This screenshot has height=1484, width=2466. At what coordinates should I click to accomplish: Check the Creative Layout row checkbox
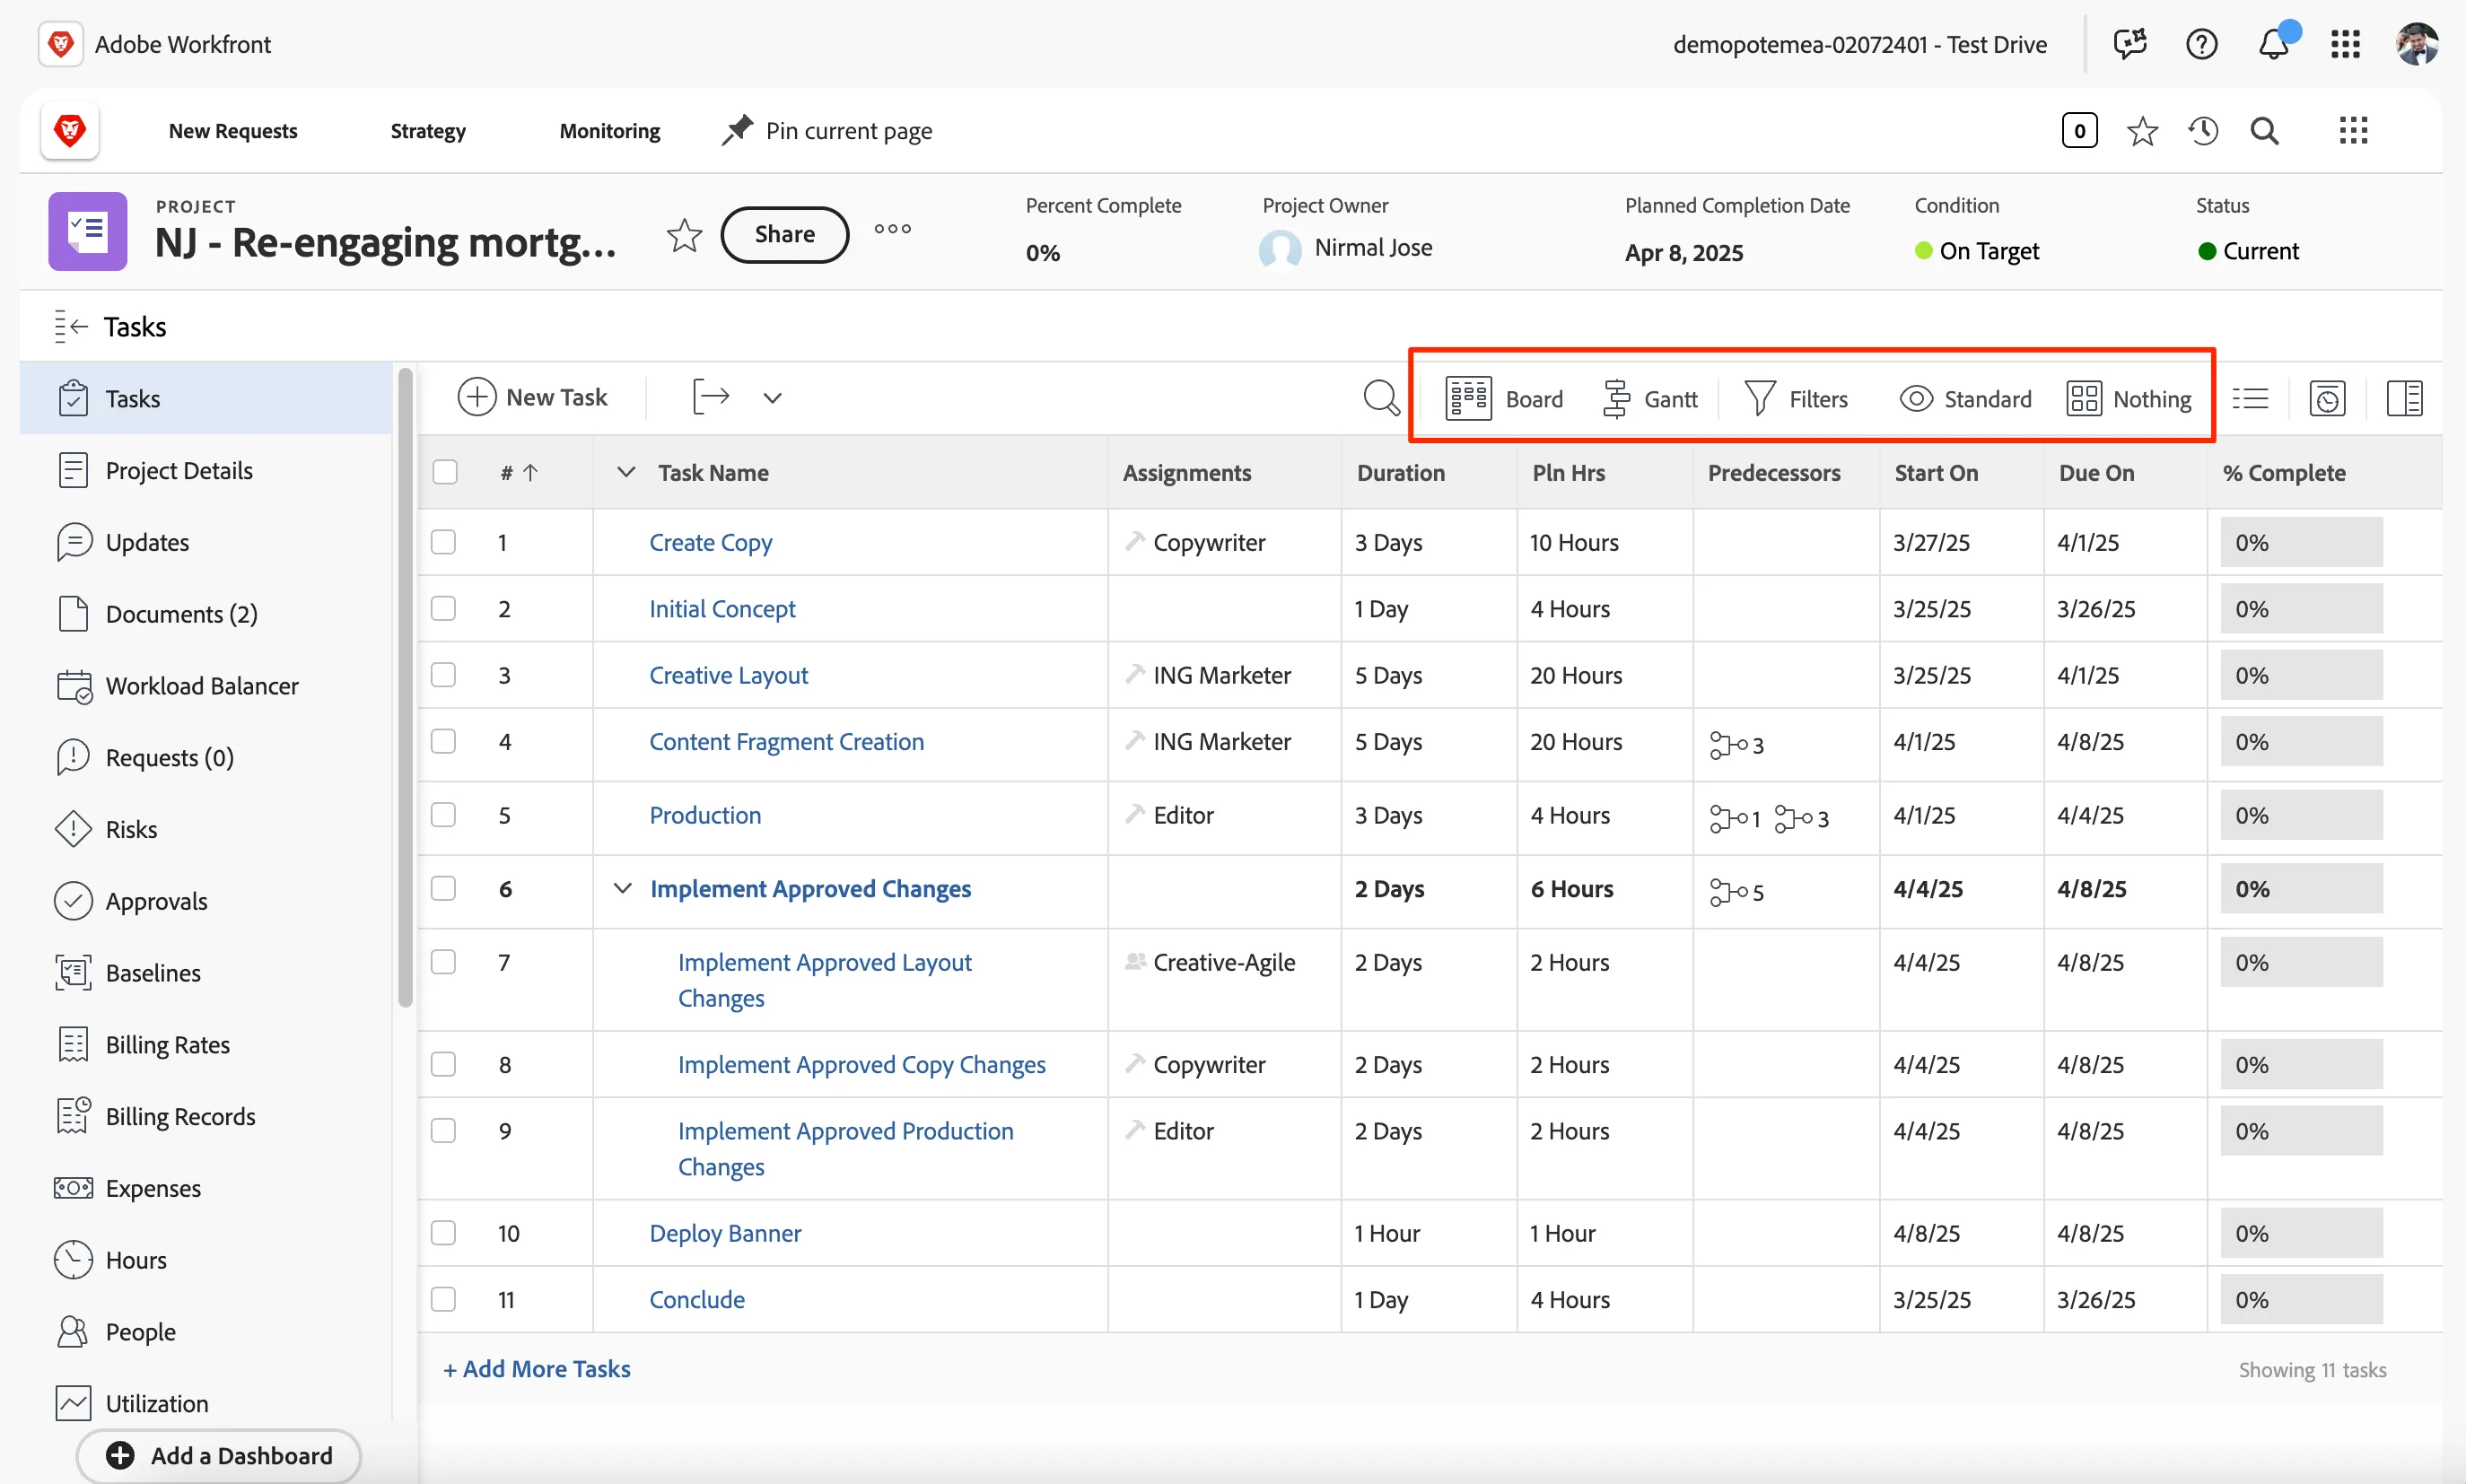(x=443, y=675)
